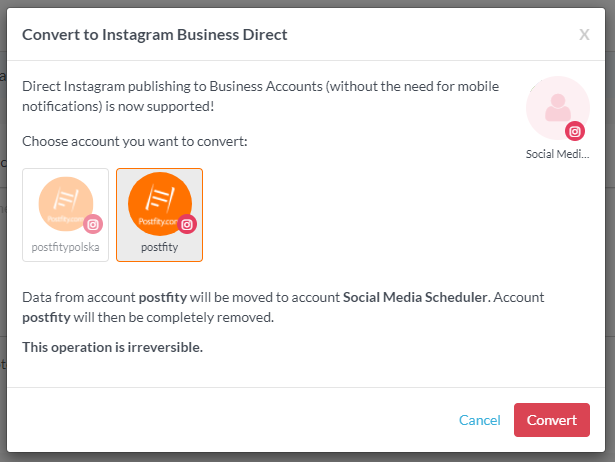Click the pink person silhouette profile picture
The image size is (615, 462).
[556, 108]
